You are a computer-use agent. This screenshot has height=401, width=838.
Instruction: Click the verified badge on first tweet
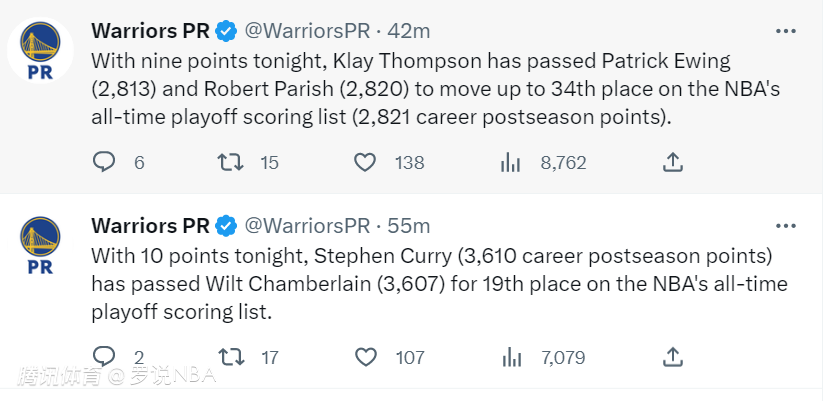226,32
